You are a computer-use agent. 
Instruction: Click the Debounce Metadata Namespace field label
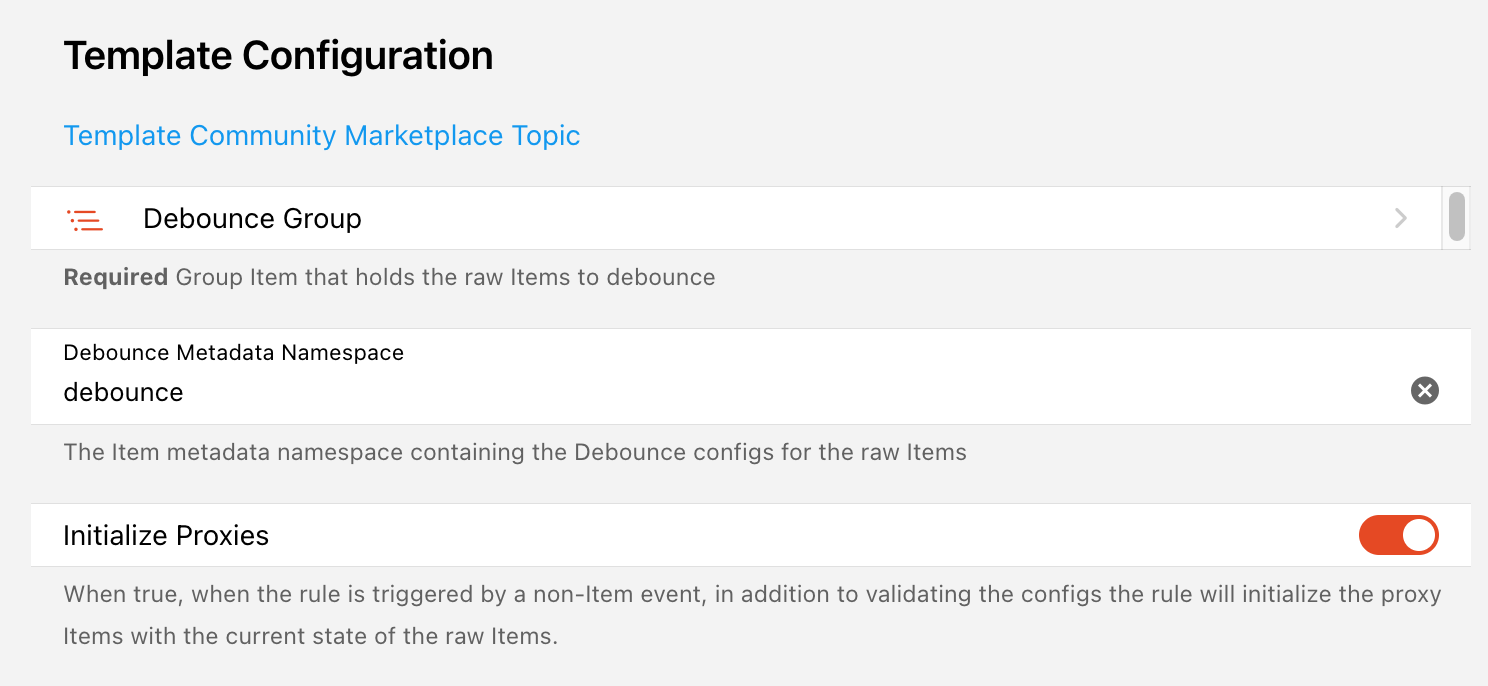[x=233, y=352]
